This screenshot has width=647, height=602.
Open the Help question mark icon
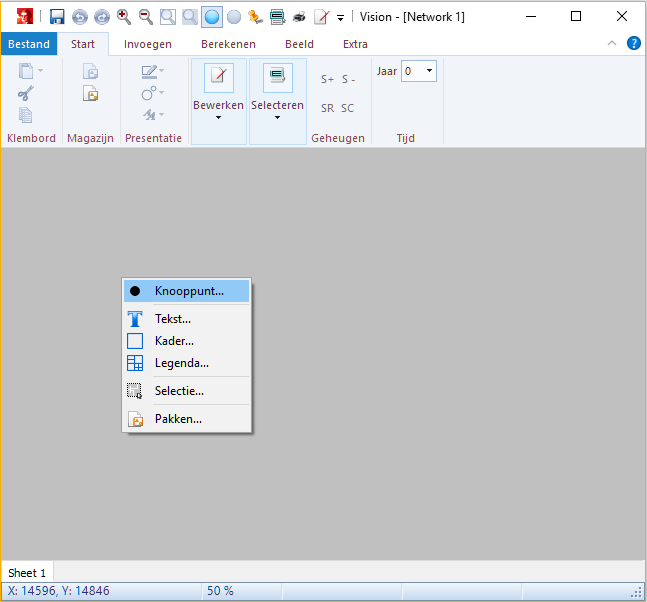(633, 43)
